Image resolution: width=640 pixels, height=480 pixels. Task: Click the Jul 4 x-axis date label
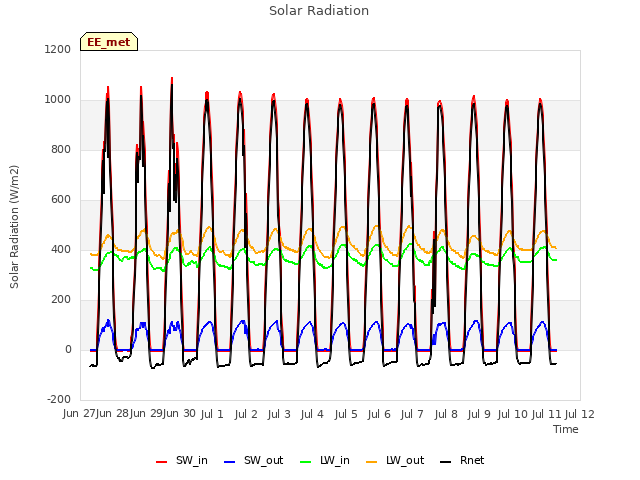coord(312,414)
